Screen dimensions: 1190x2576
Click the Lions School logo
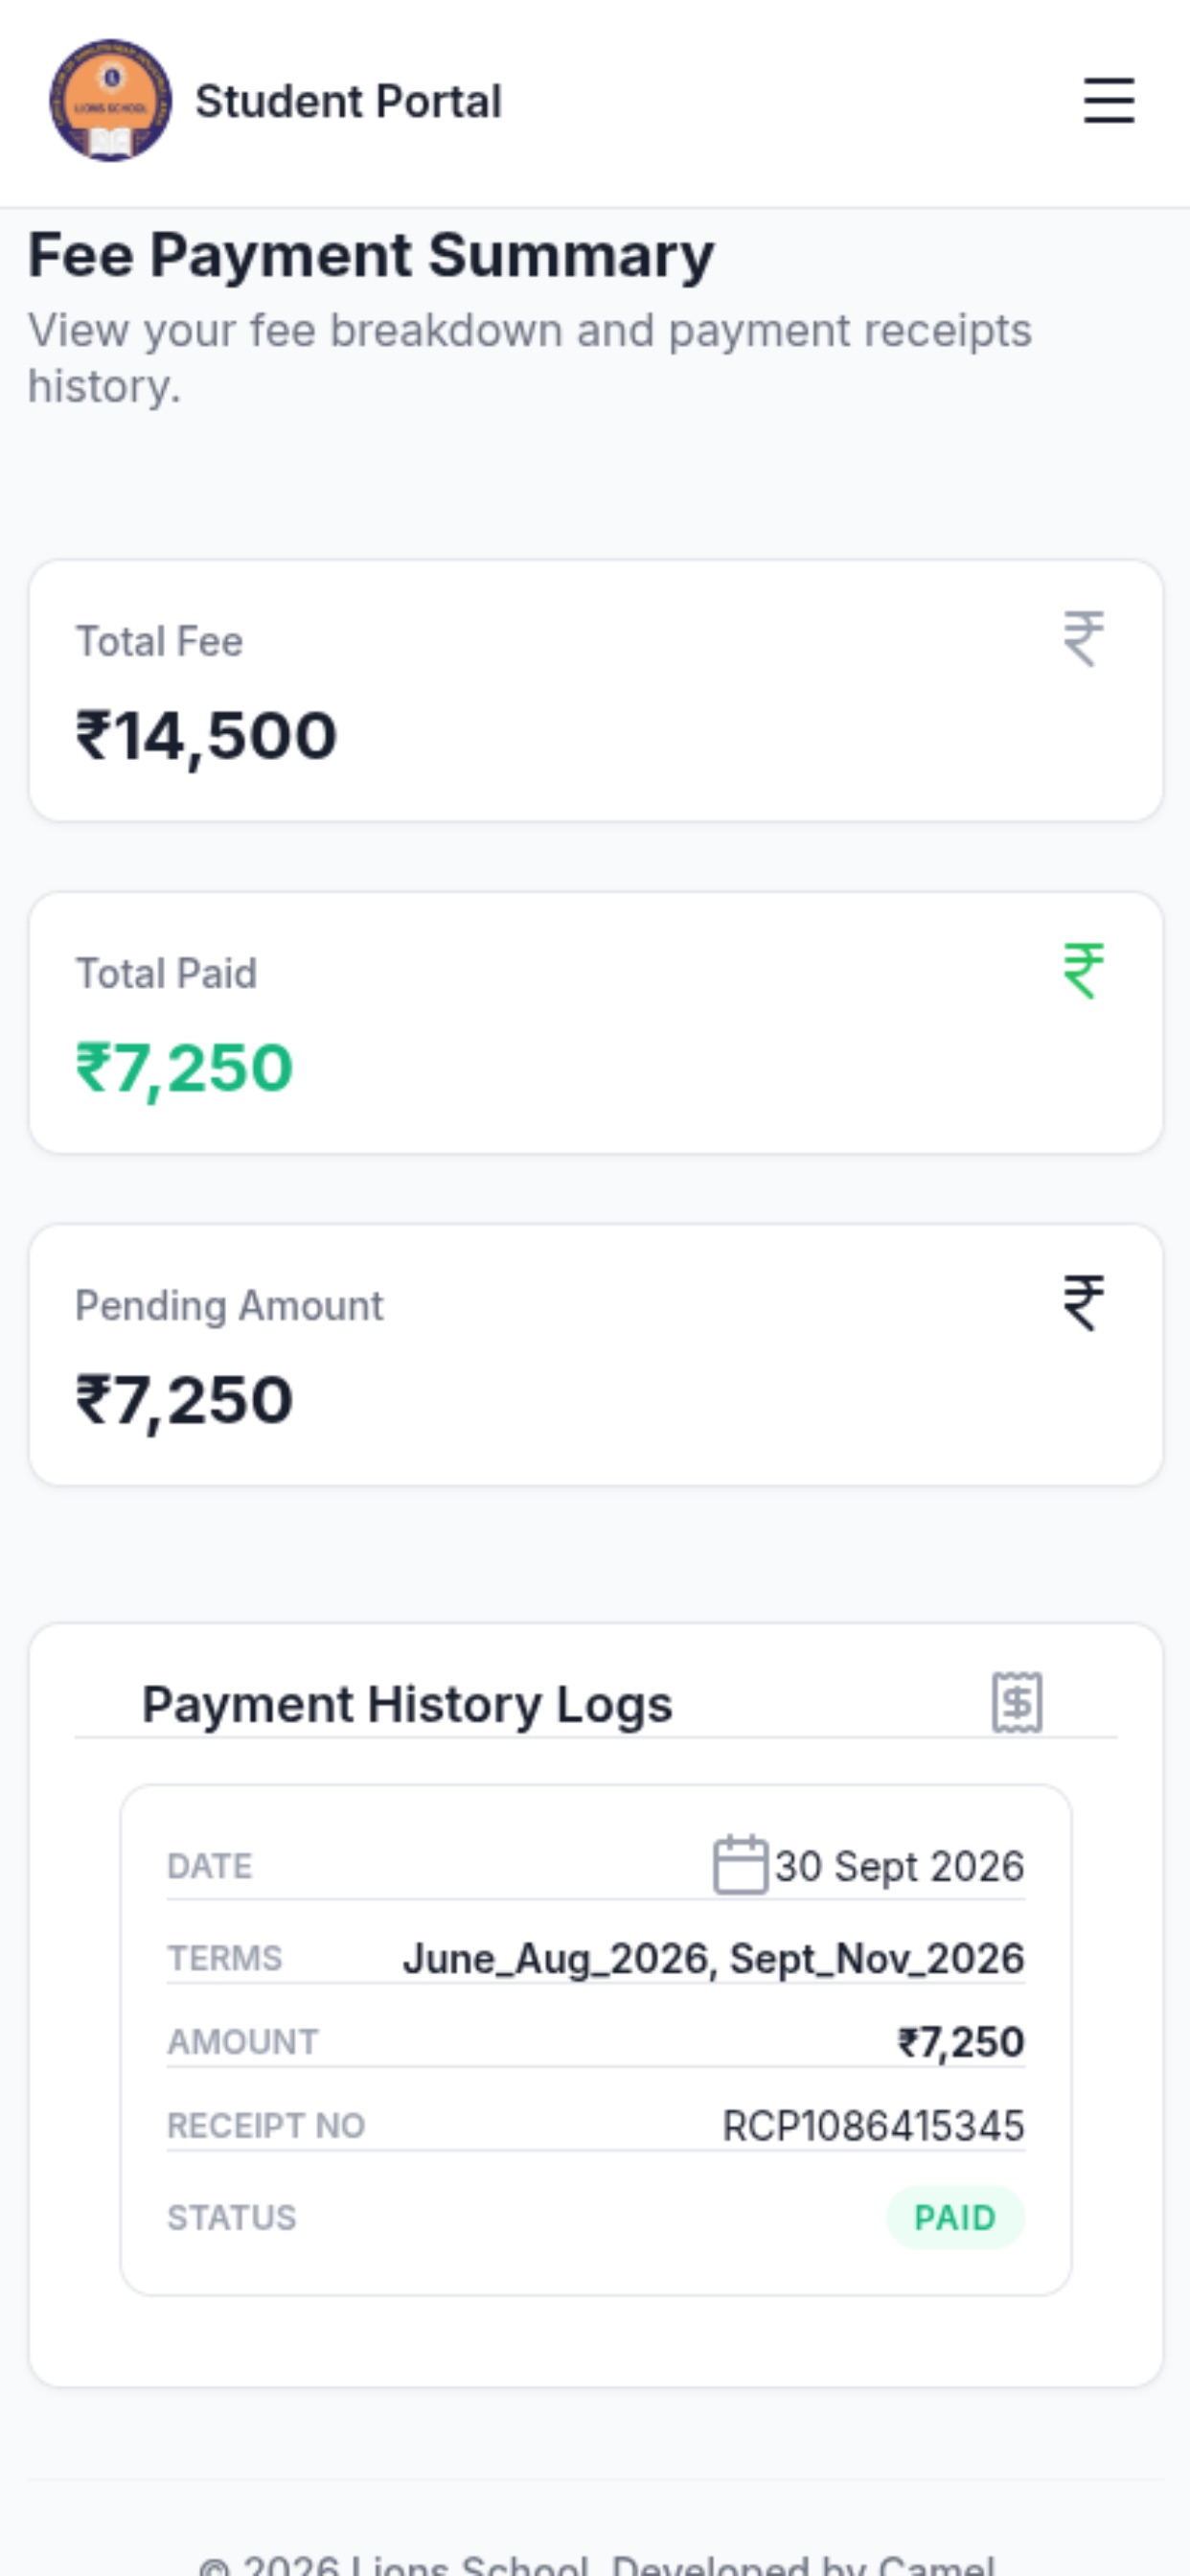coord(111,101)
